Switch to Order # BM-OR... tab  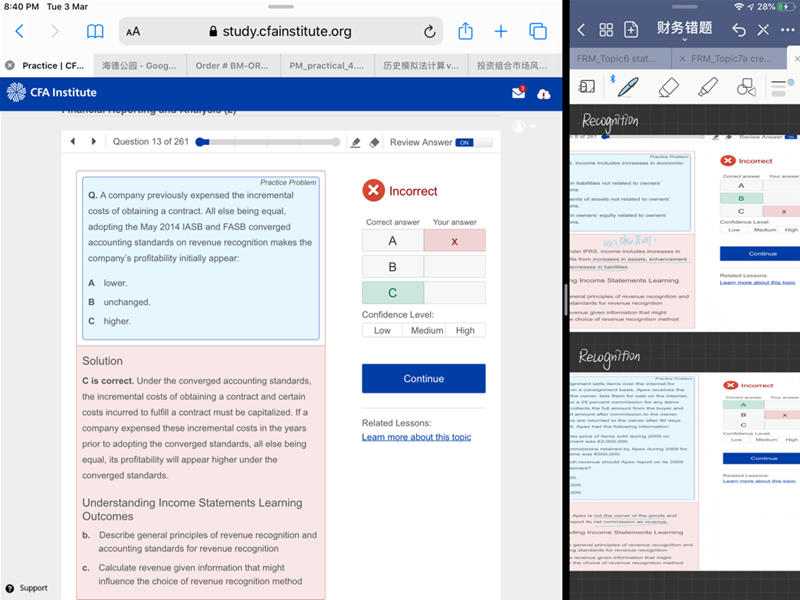coord(232,65)
